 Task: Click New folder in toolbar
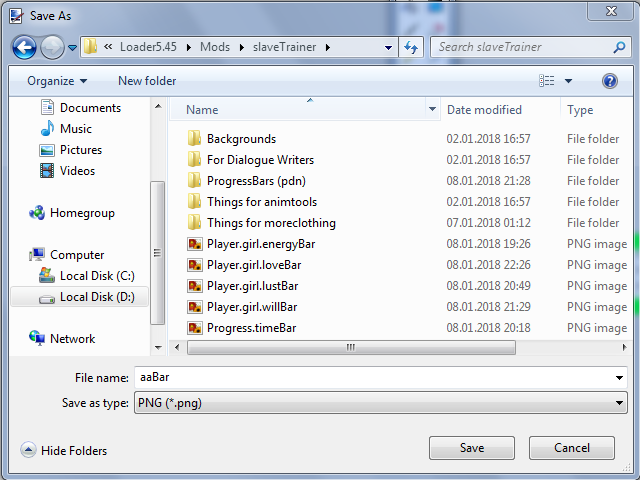(147, 81)
